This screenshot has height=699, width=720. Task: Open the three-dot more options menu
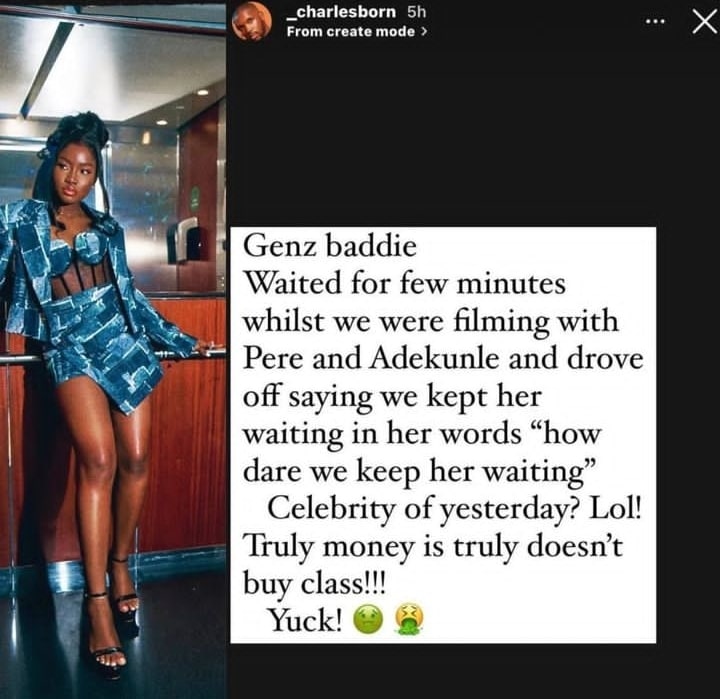point(655,22)
